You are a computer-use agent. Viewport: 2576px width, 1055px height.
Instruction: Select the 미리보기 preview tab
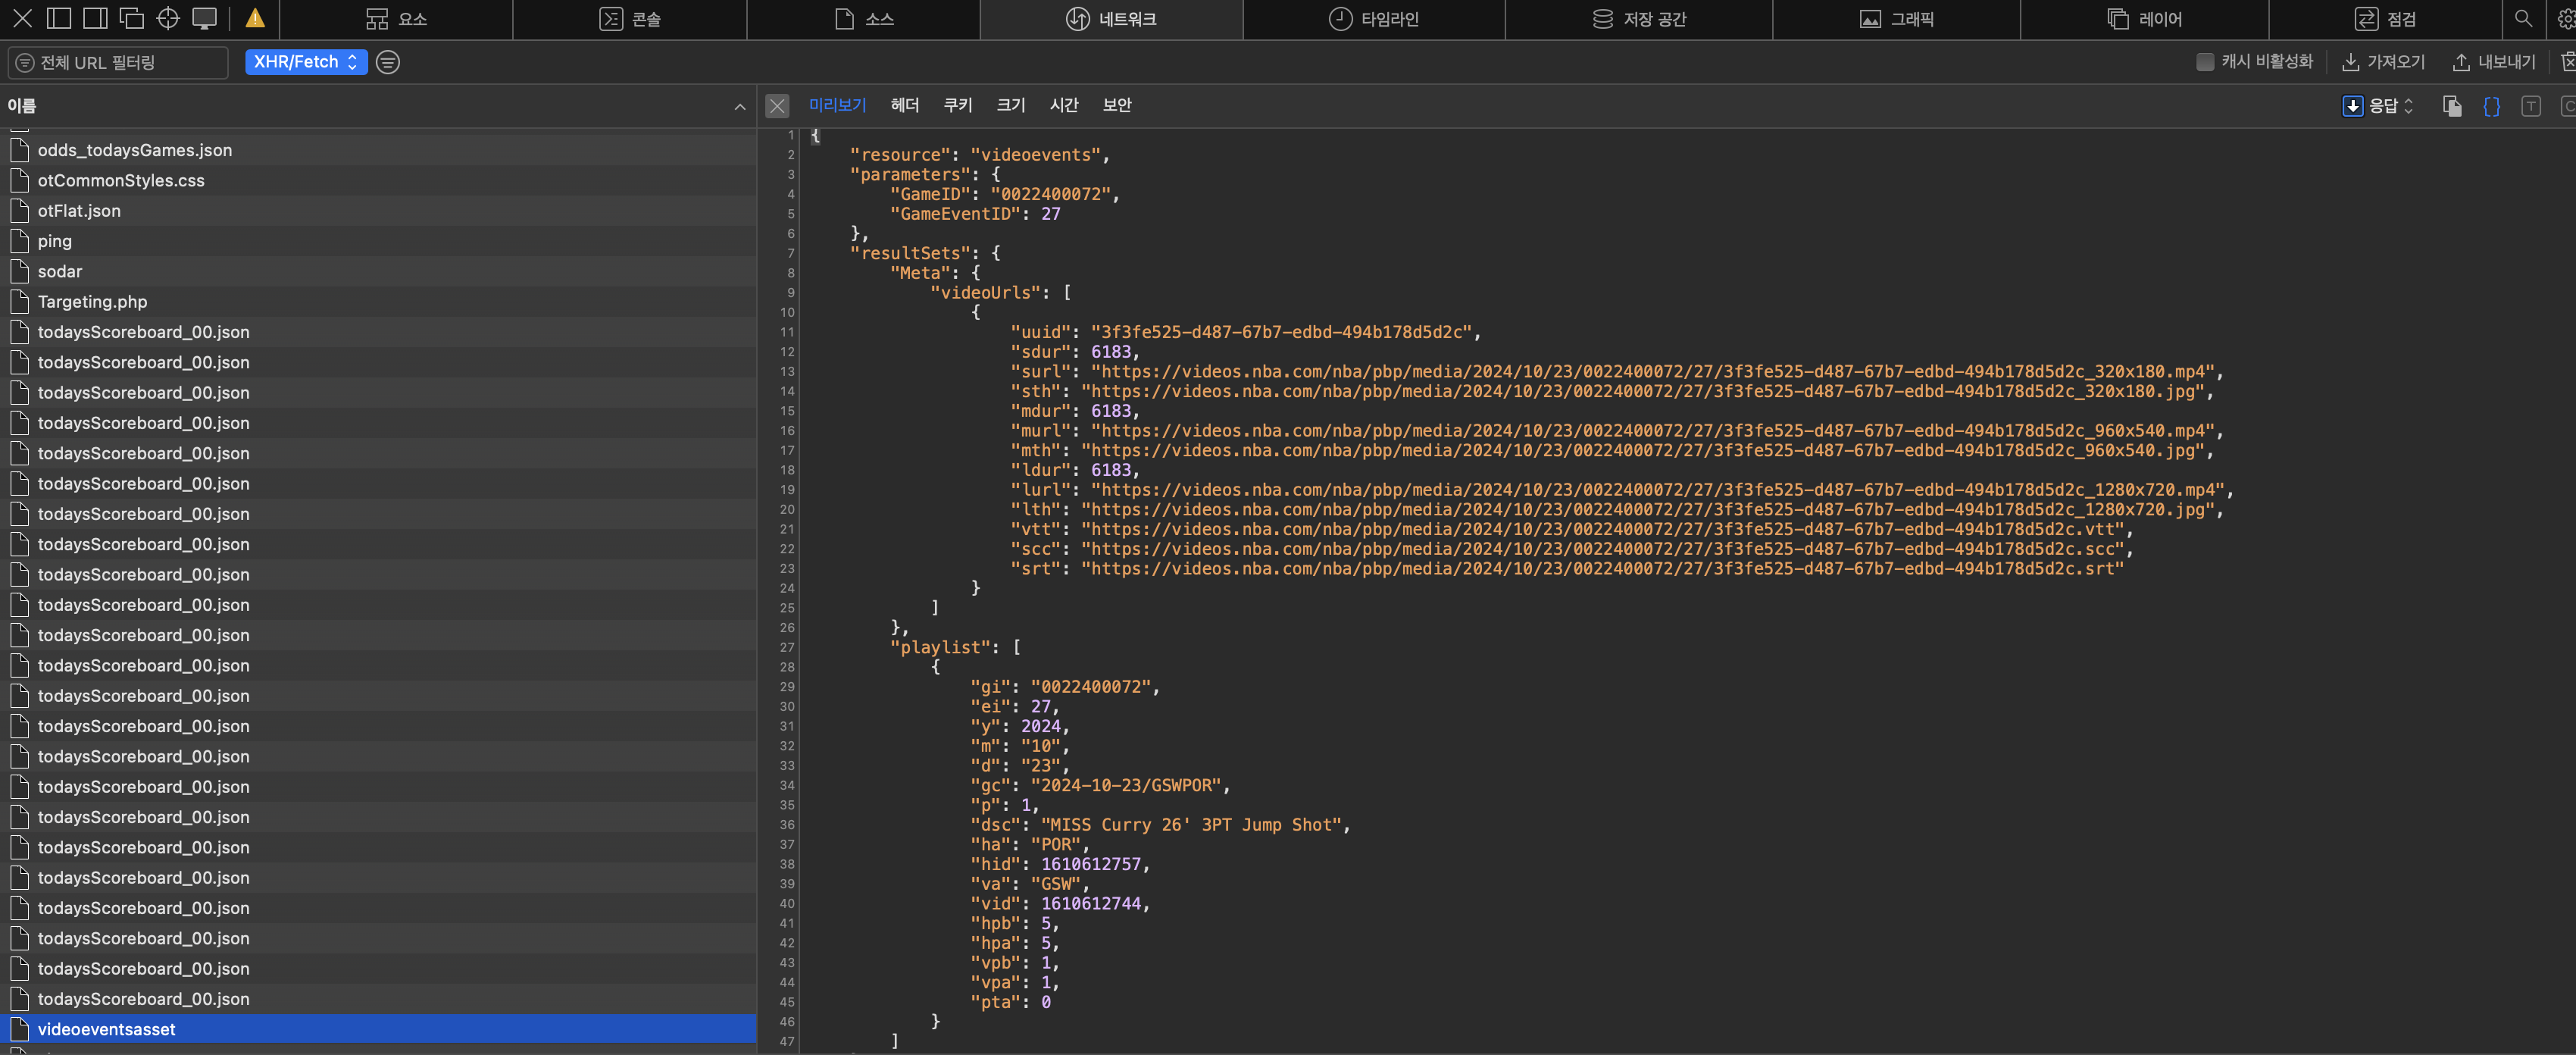[x=837, y=105]
